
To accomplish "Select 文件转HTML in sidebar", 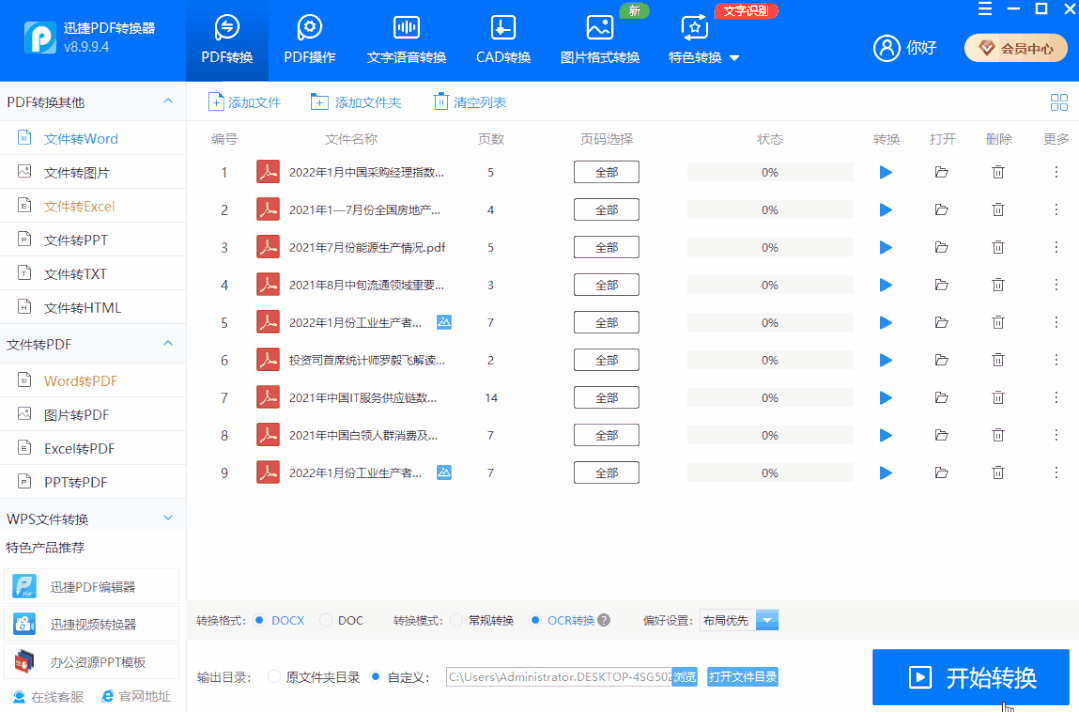I will pyautogui.click(x=93, y=307).
